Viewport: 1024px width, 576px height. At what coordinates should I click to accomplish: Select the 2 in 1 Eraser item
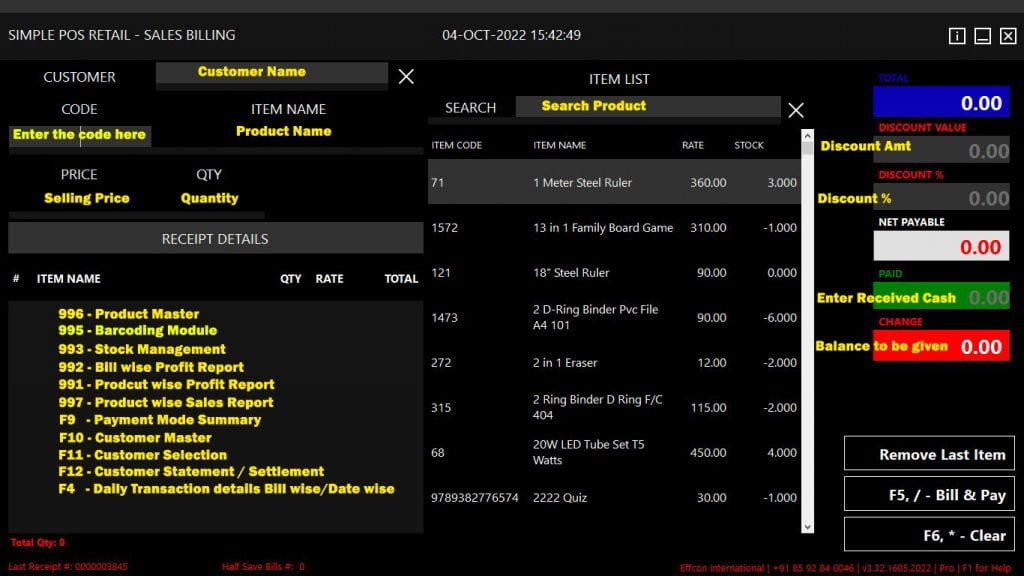pyautogui.click(x=614, y=363)
